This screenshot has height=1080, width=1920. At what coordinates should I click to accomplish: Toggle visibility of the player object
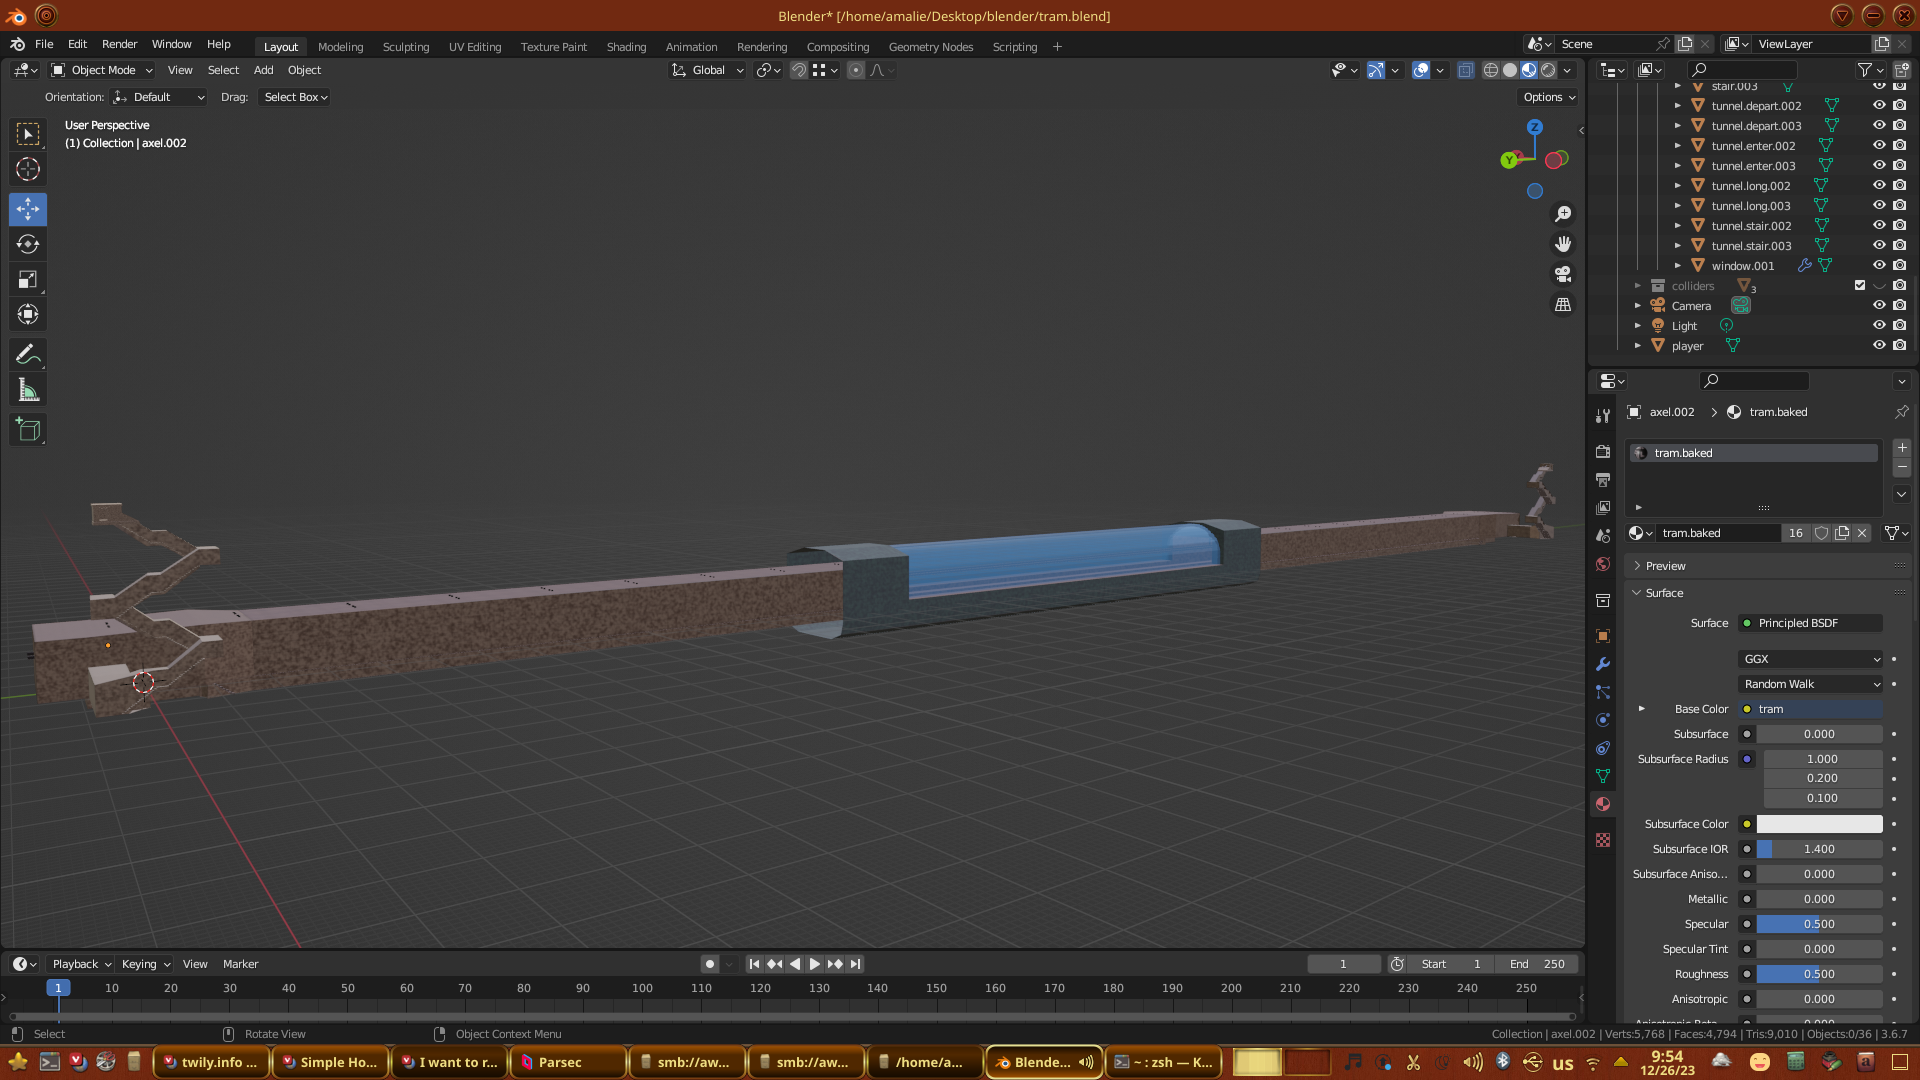(x=1879, y=345)
